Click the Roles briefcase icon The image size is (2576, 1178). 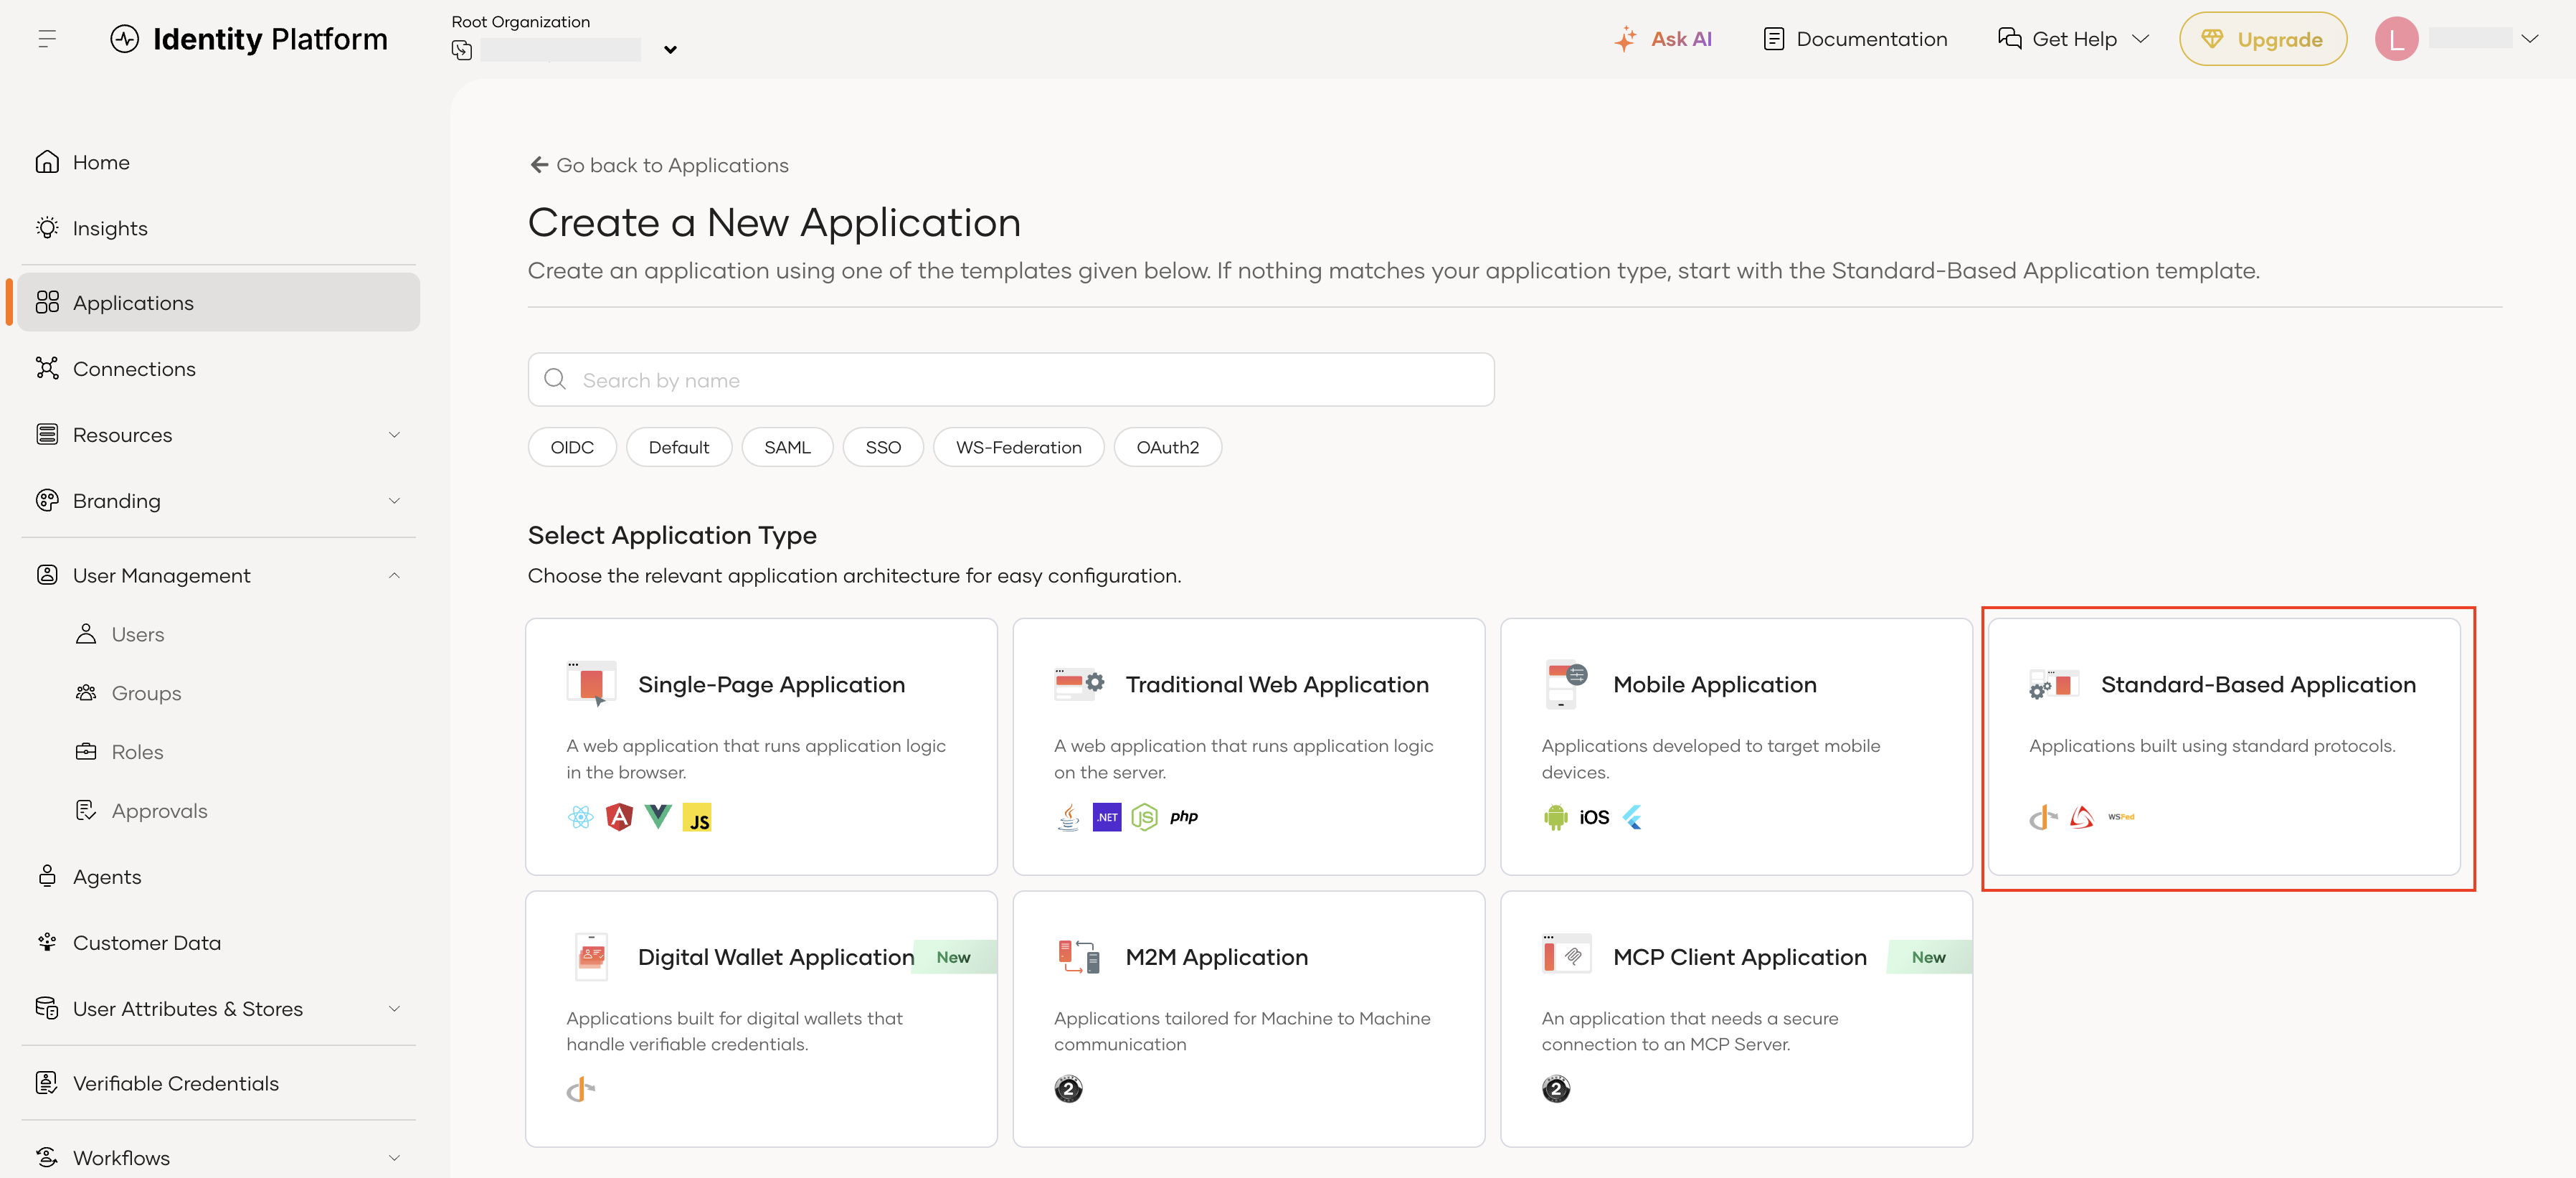coord(86,752)
